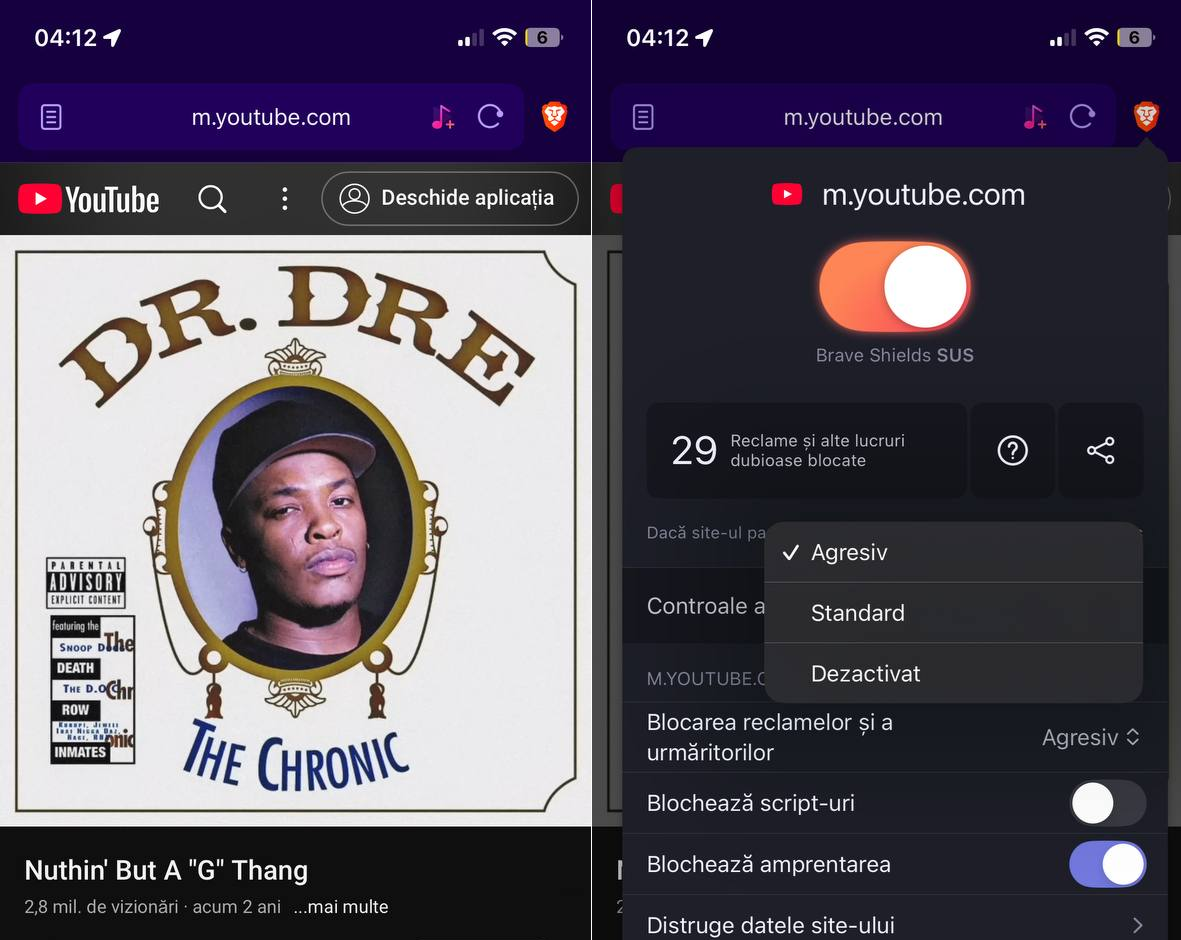1181x940 pixels.
Task: Select Standard blocking level
Action: 954,612
